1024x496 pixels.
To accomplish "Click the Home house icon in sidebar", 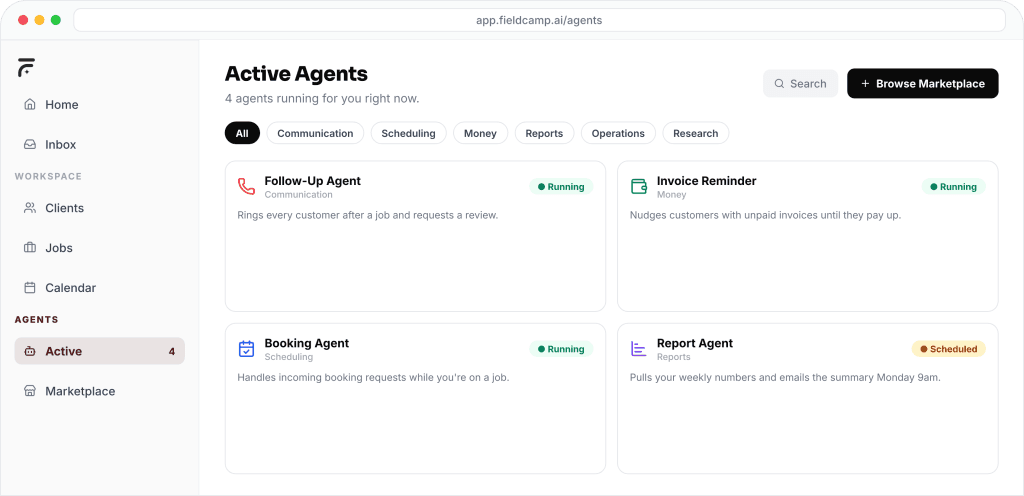I will pos(30,105).
